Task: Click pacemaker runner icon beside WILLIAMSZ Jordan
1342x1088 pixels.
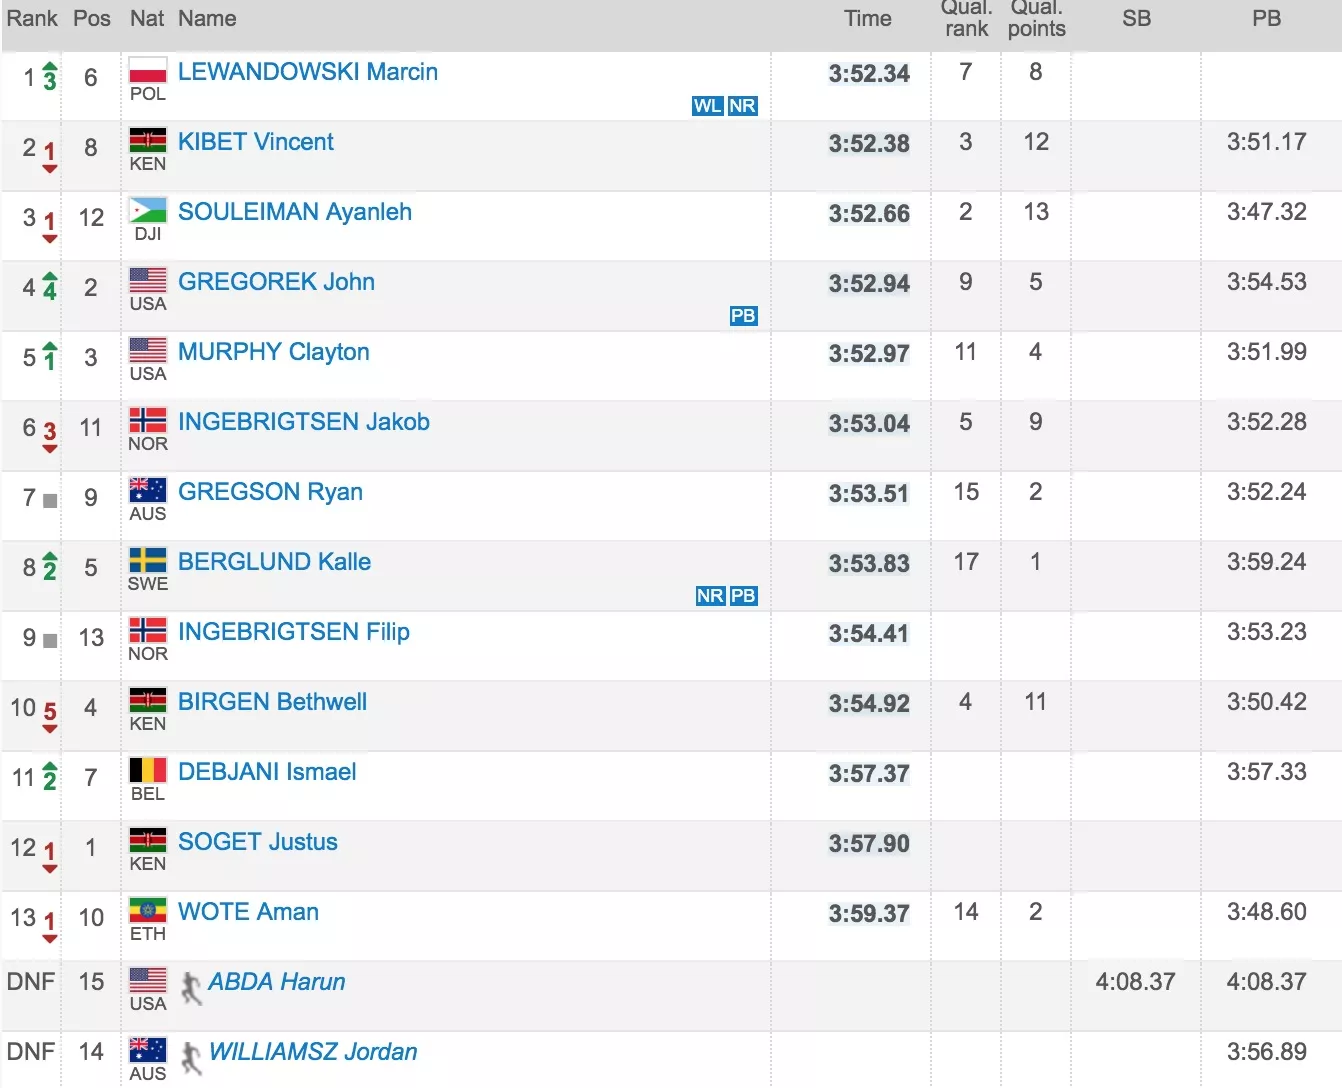Action: tap(190, 1058)
